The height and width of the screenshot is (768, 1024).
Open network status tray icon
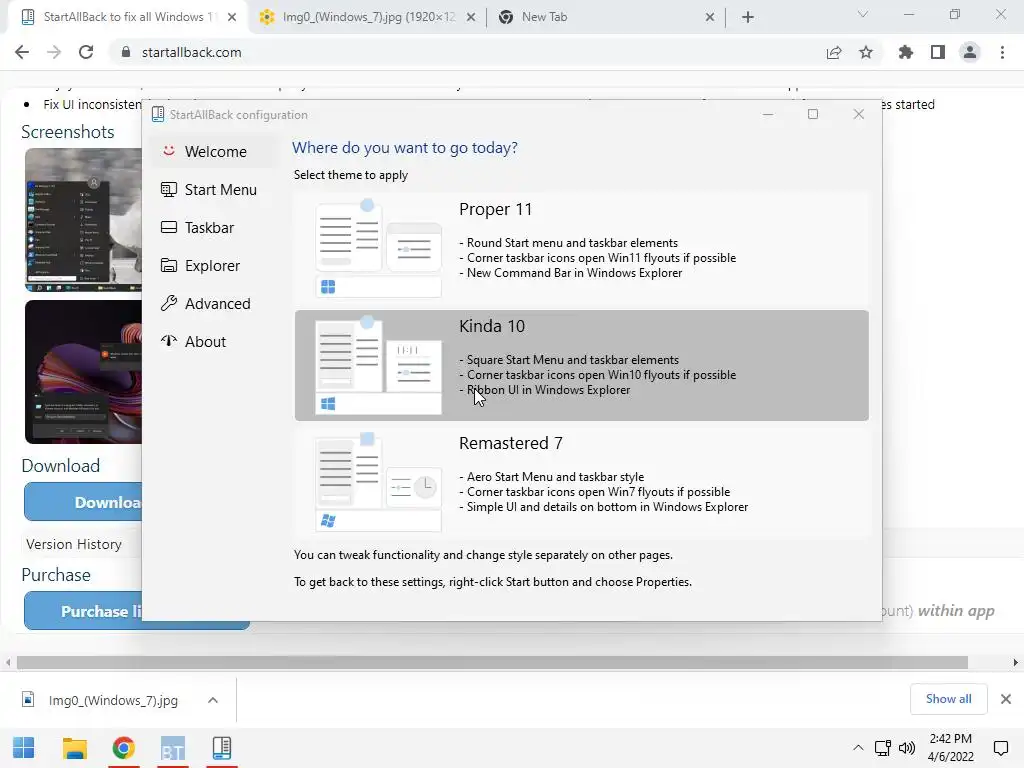[883, 748]
